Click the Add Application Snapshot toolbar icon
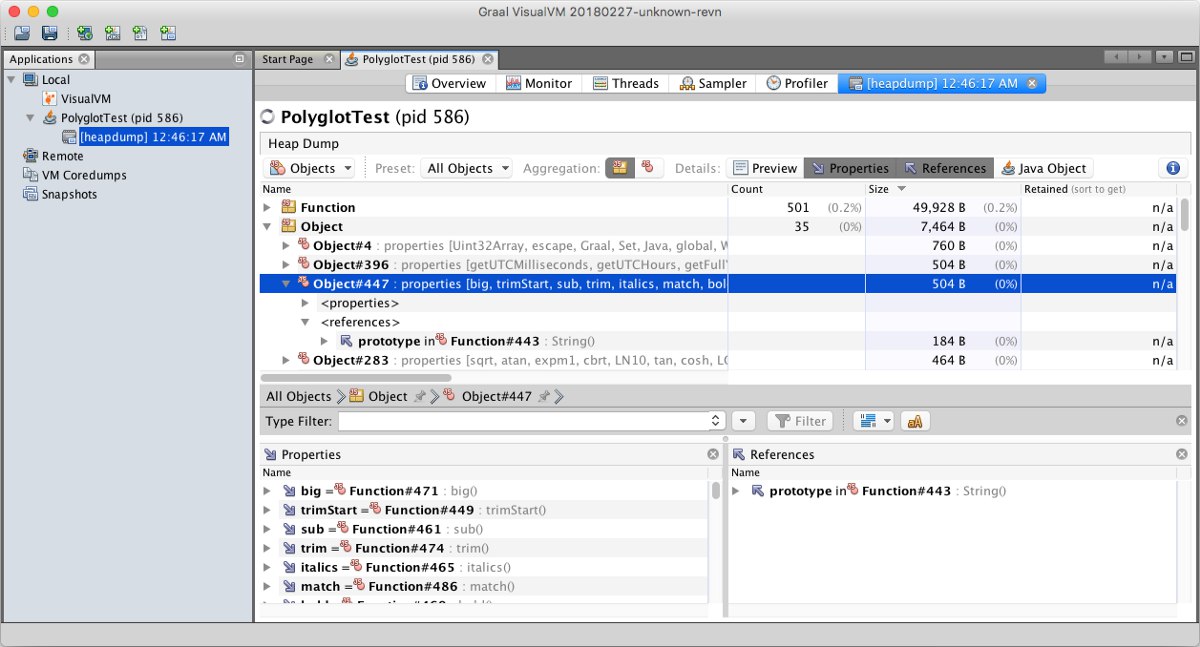1200x647 pixels. [x=167, y=33]
